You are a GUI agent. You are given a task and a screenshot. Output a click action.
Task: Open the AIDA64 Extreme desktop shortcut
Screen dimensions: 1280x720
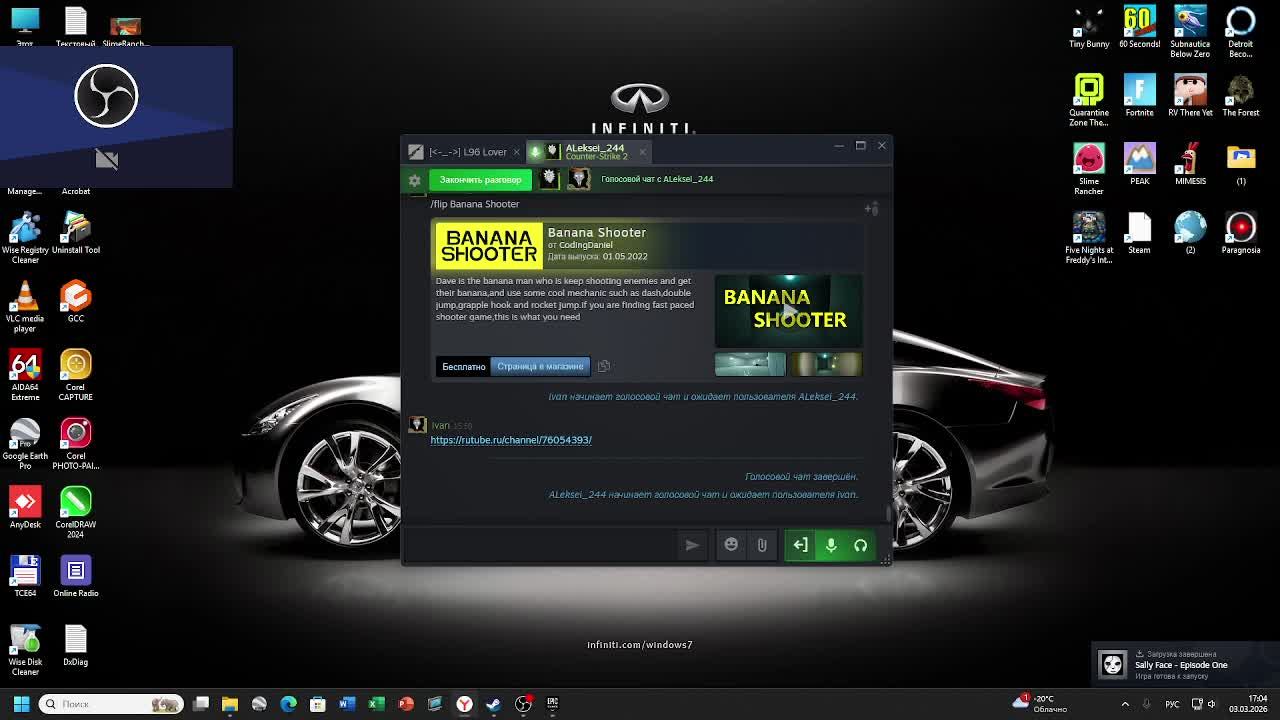[25, 375]
